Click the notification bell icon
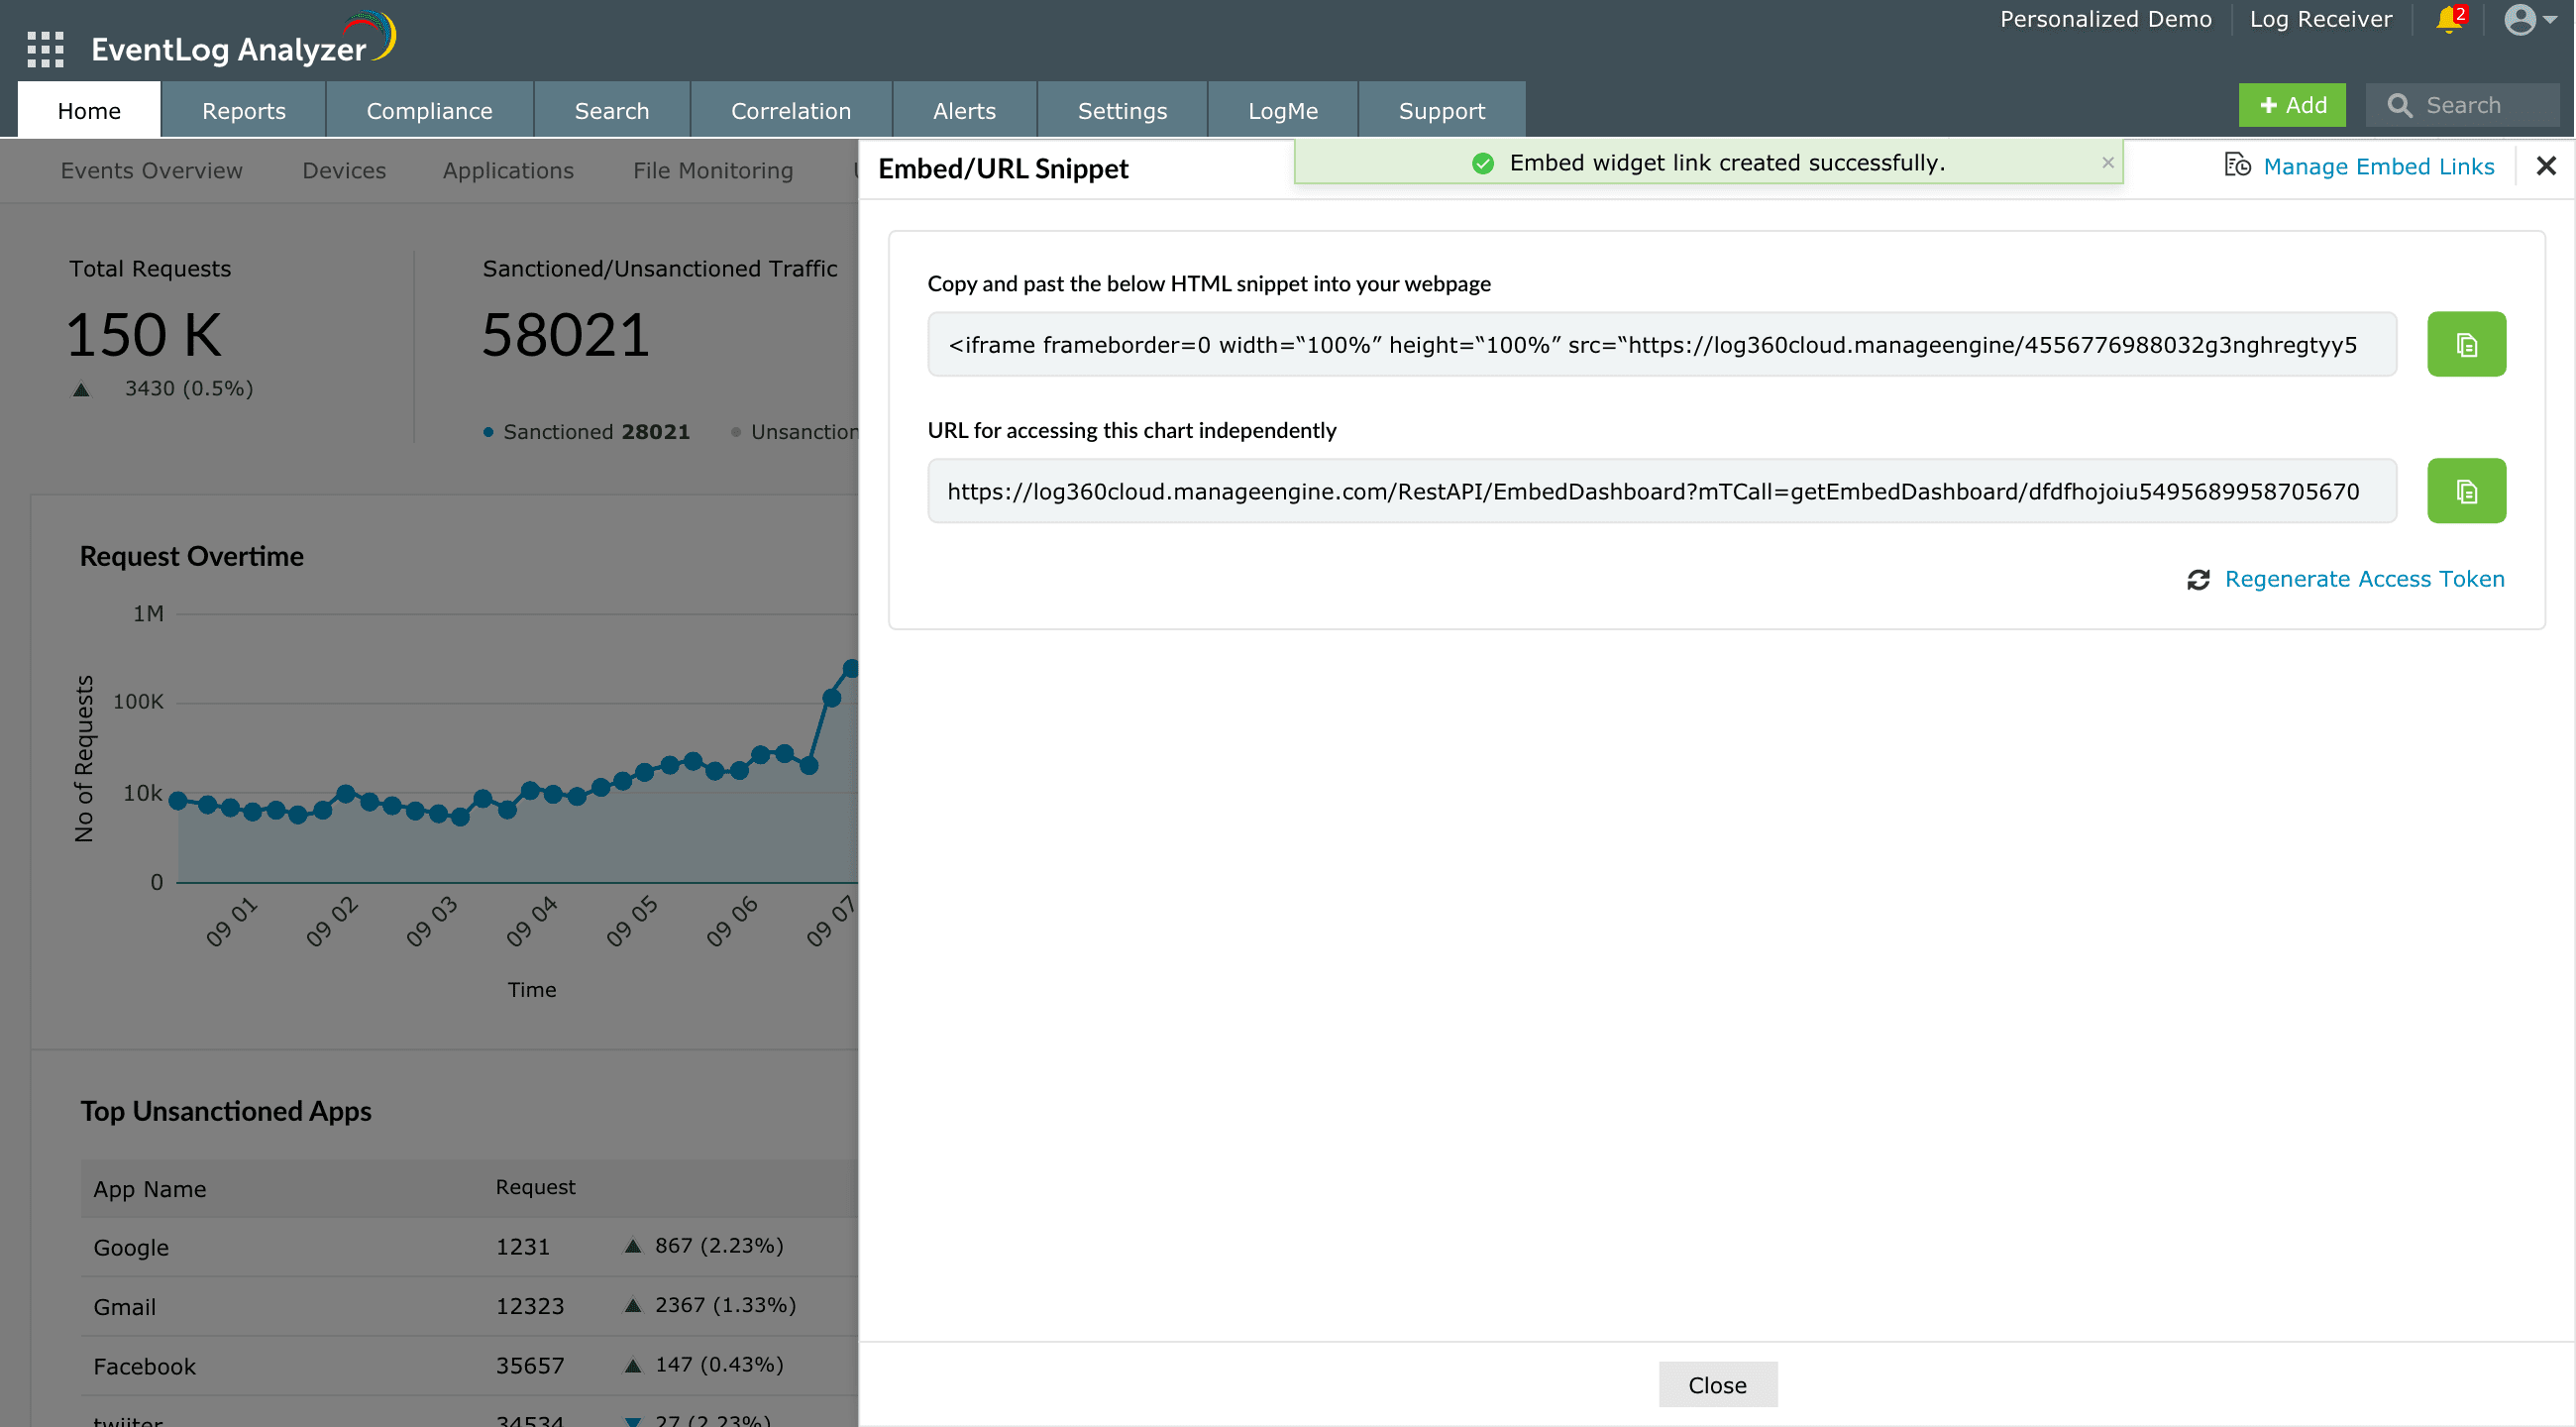 (2448, 19)
